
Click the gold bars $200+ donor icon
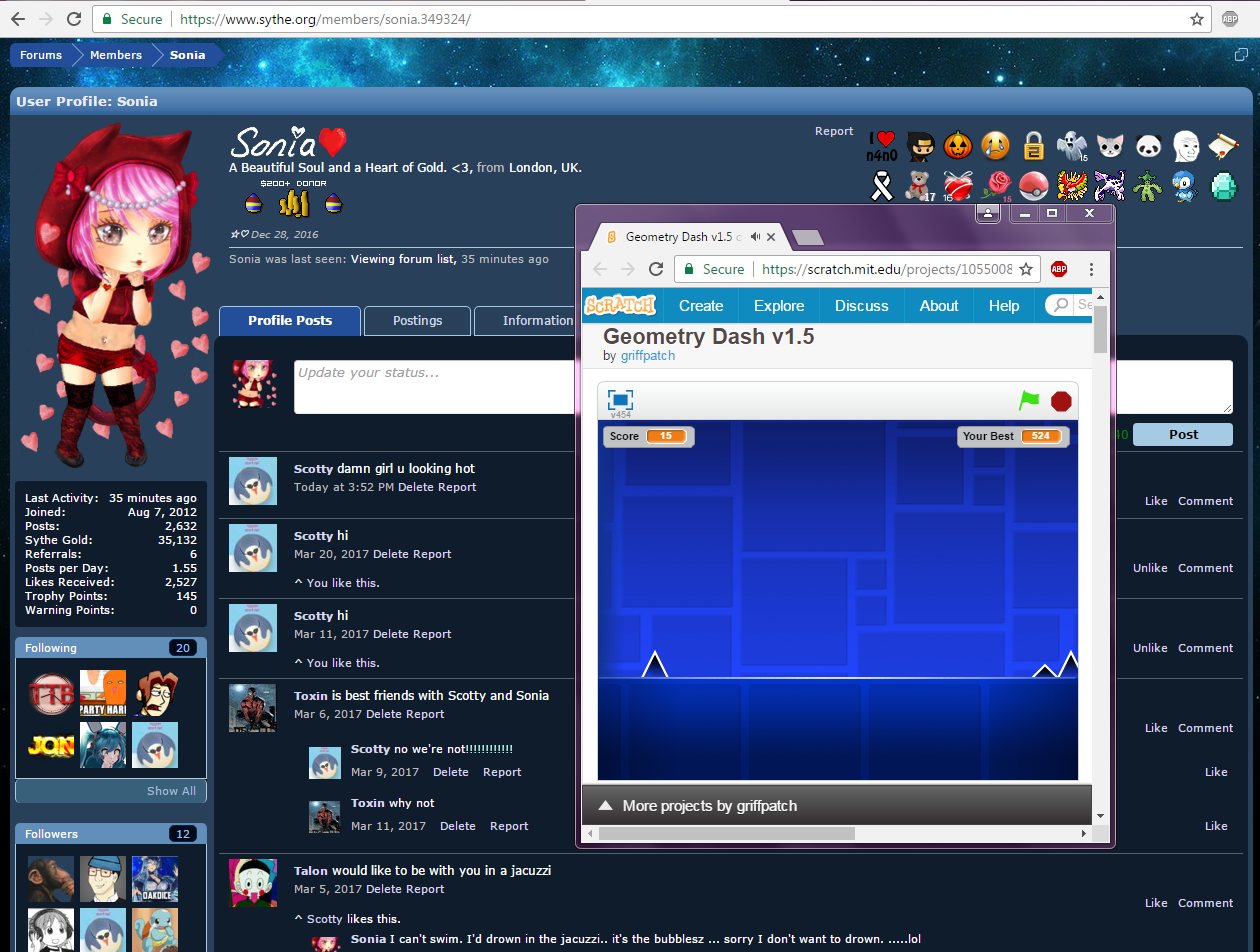[x=294, y=203]
